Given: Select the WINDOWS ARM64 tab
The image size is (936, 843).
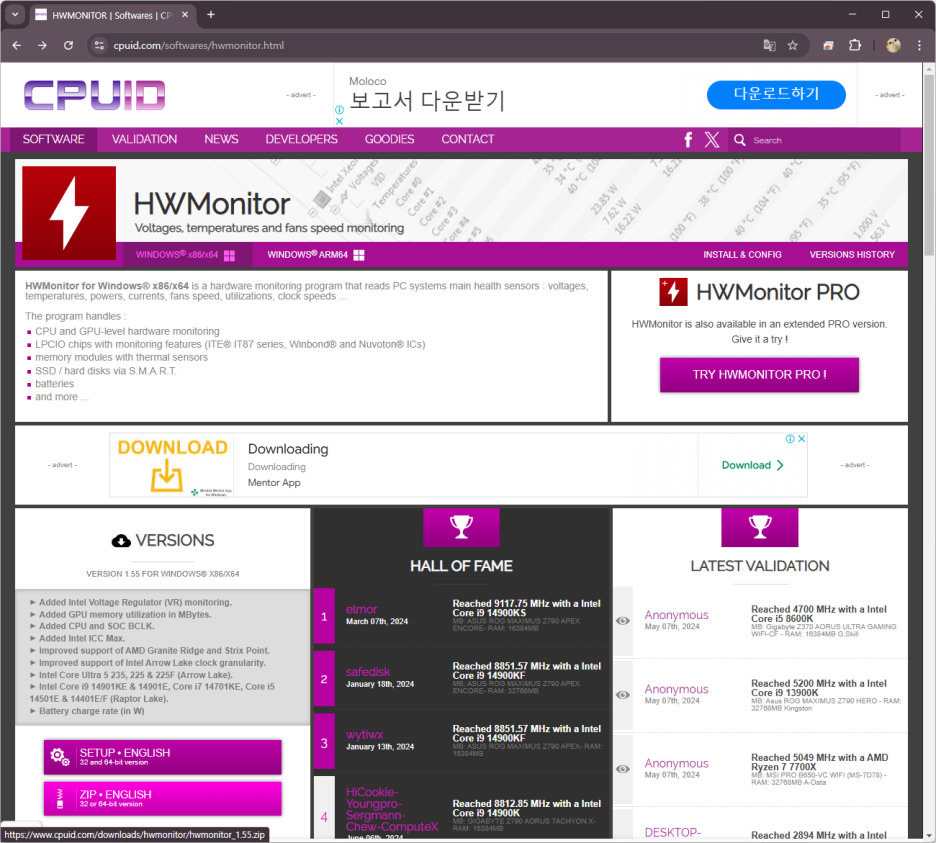Looking at the screenshot, I should (316, 255).
